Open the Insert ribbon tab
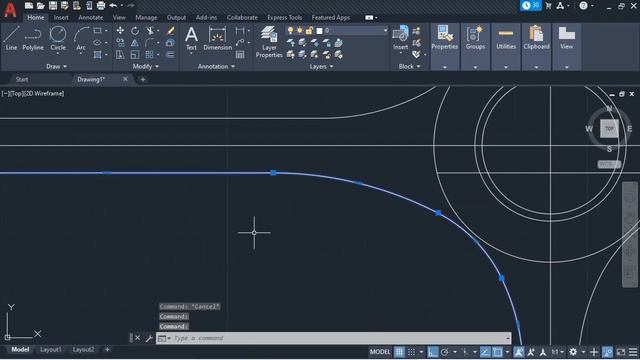Screen dimensions: 640x360 point(61,18)
